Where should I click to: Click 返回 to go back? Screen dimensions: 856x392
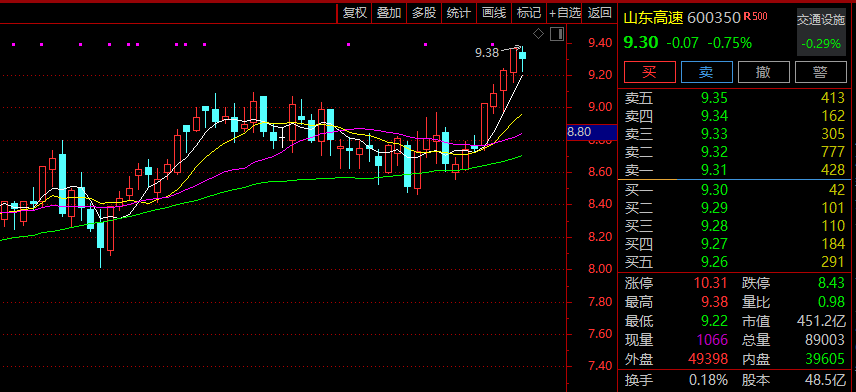(x=599, y=13)
